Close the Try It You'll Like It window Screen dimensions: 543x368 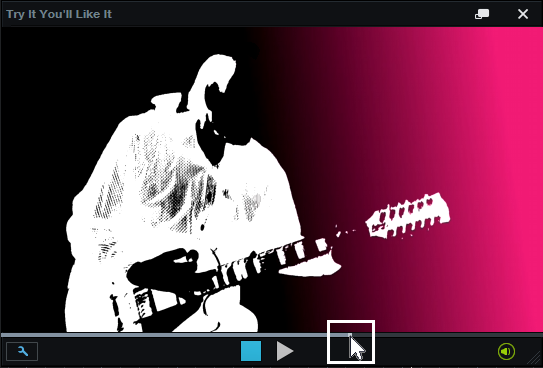coord(523,14)
